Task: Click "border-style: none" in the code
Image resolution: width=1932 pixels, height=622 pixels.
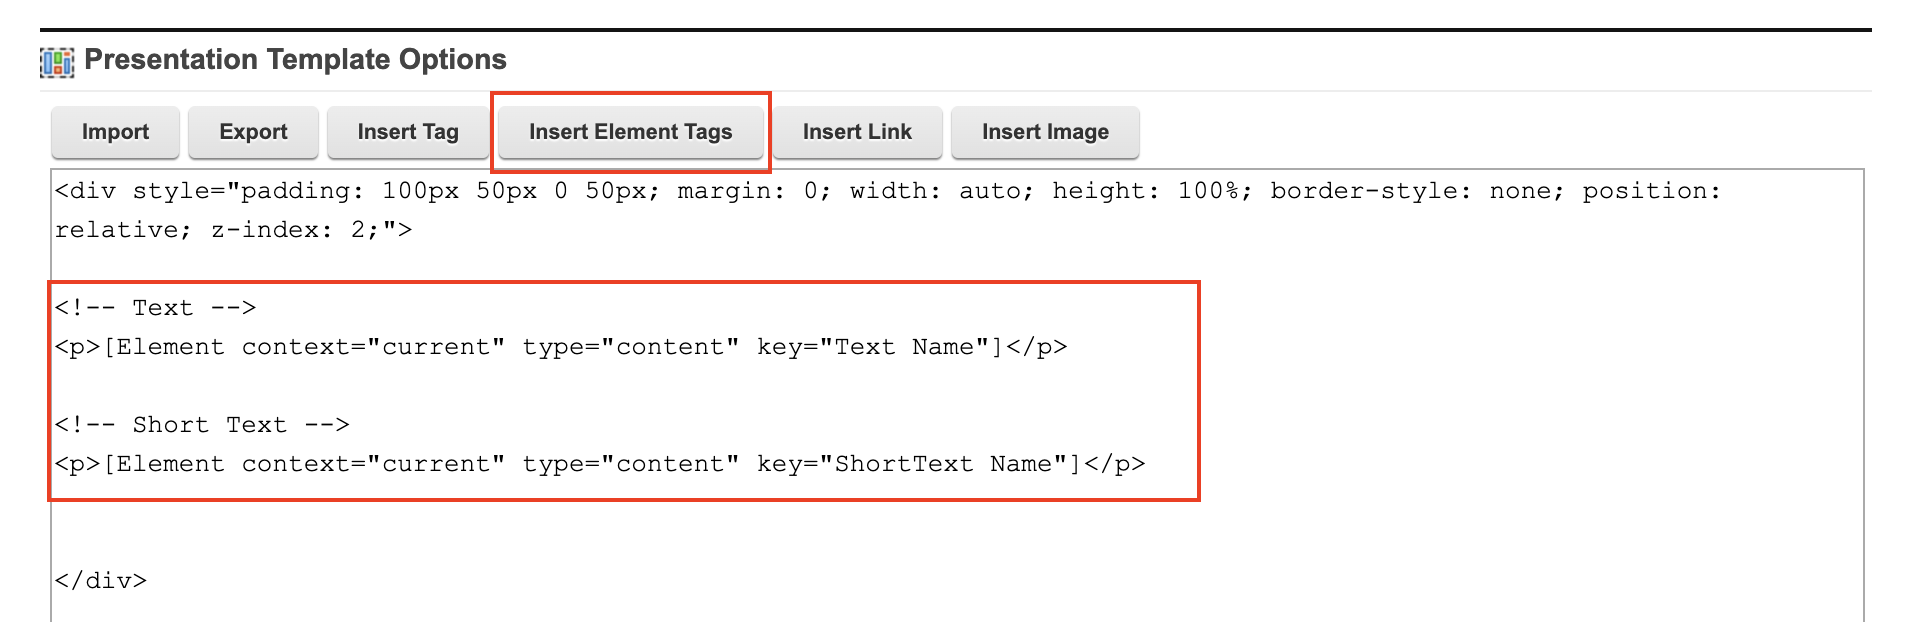Action: (1416, 191)
